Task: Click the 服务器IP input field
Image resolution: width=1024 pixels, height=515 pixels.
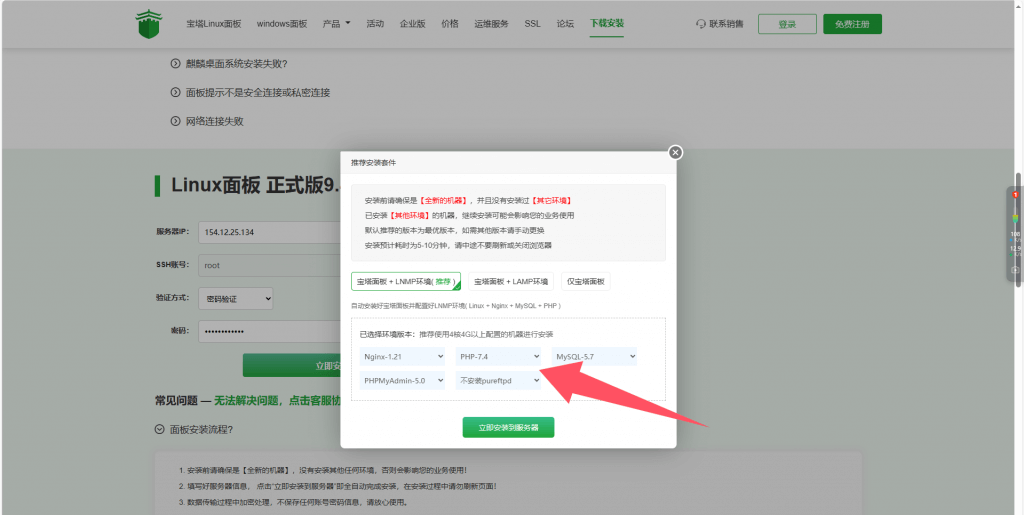Action: 270,232
